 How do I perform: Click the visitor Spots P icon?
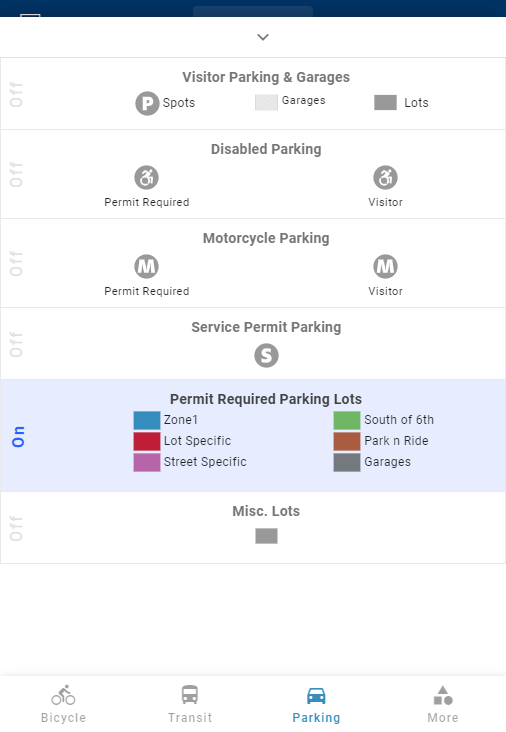click(147, 103)
